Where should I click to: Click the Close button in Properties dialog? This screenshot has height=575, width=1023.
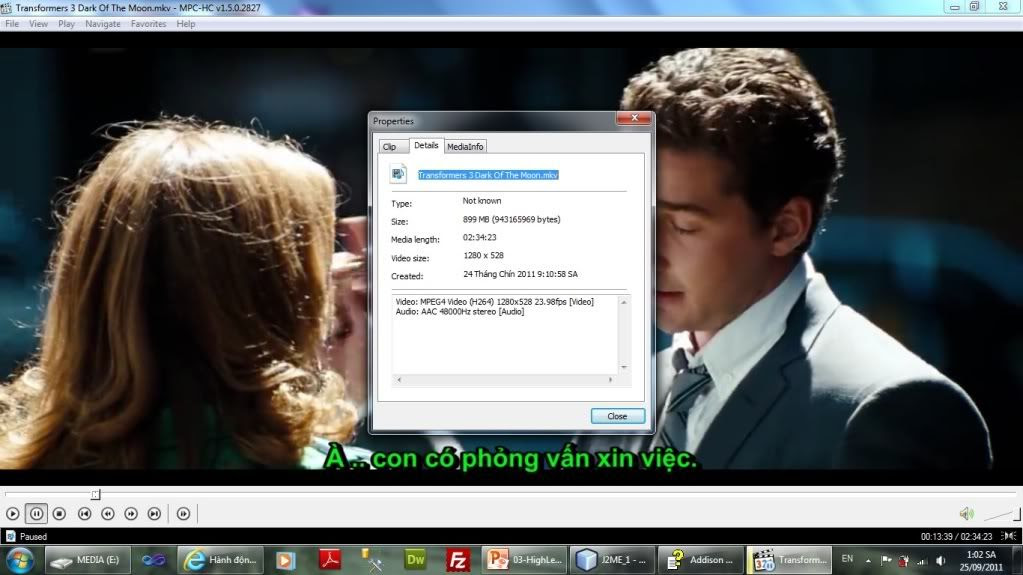pos(617,416)
